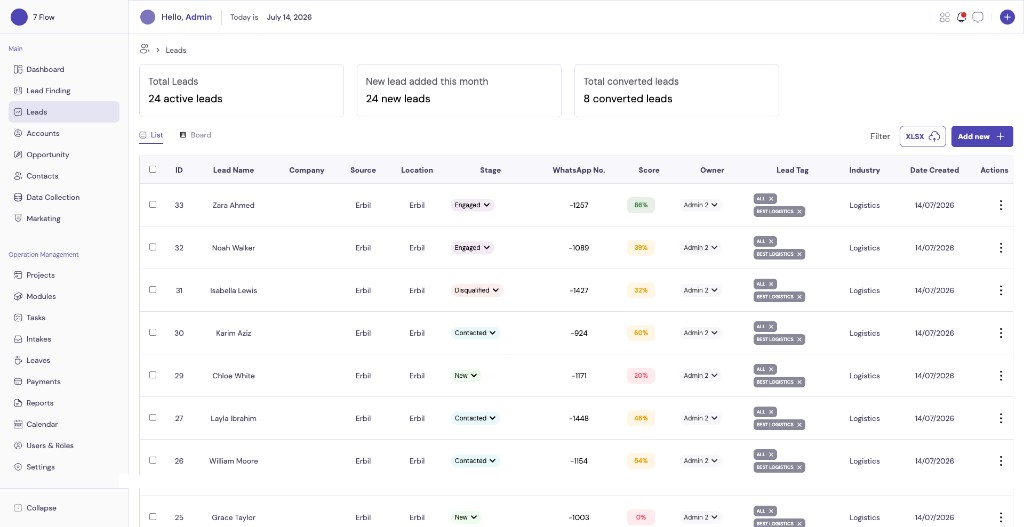Image resolution: width=1024 pixels, height=527 pixels.
Task: Open the chat messages icon
Action: pyautogui.click(x=978, y=18)
